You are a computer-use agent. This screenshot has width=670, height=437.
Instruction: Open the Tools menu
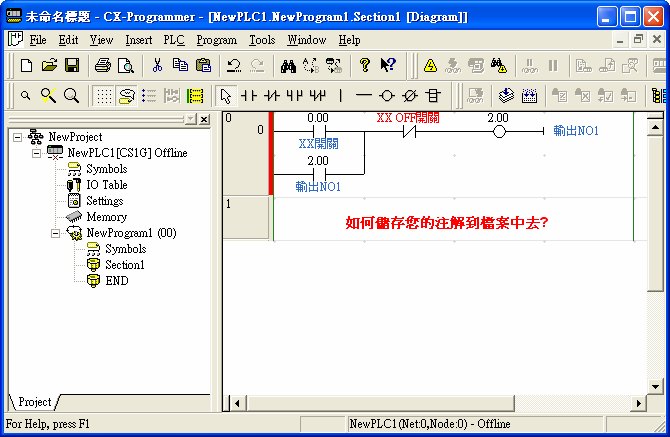pyautogui.click(x=262, y=40)
